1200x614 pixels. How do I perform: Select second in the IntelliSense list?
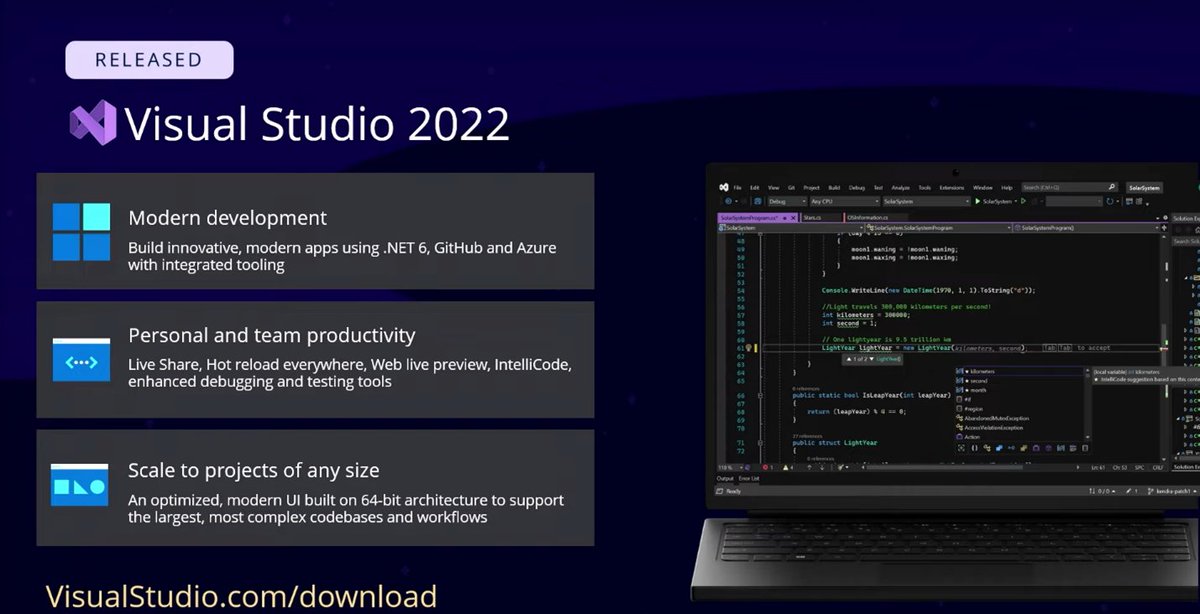coord(1022,381)
